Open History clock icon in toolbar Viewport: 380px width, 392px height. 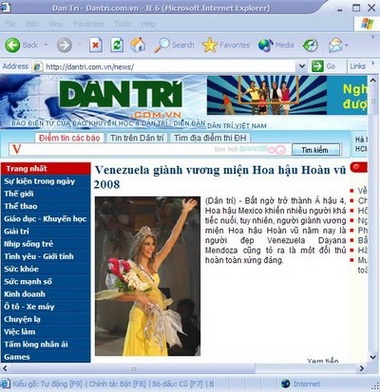coord(310,45)
